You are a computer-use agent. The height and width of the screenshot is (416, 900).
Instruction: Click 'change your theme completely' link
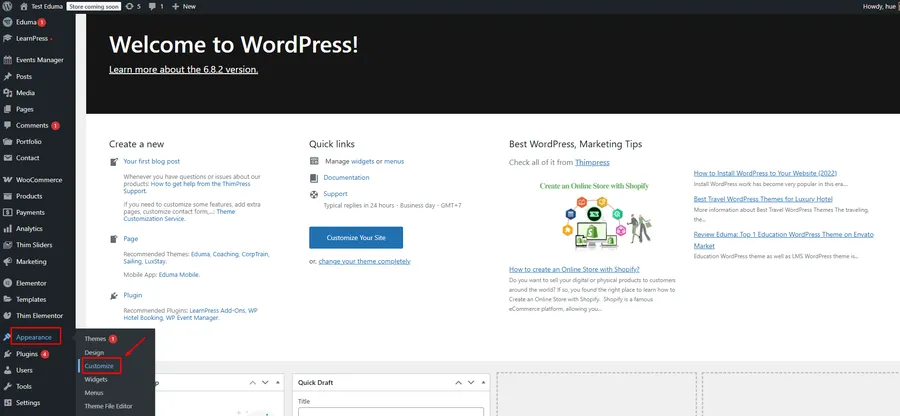pos(364,261)
